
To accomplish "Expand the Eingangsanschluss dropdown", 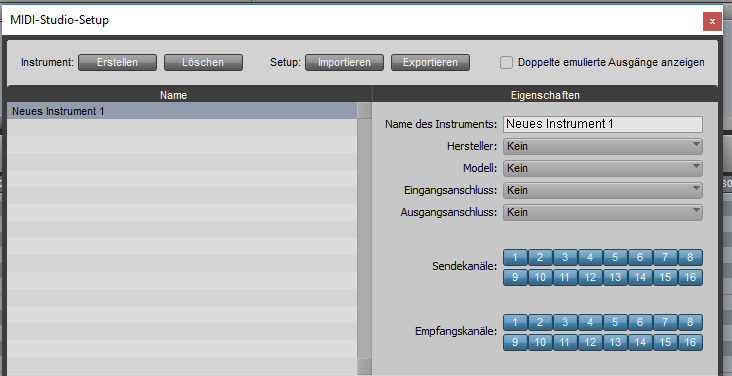I will click(x=603, y=190).
